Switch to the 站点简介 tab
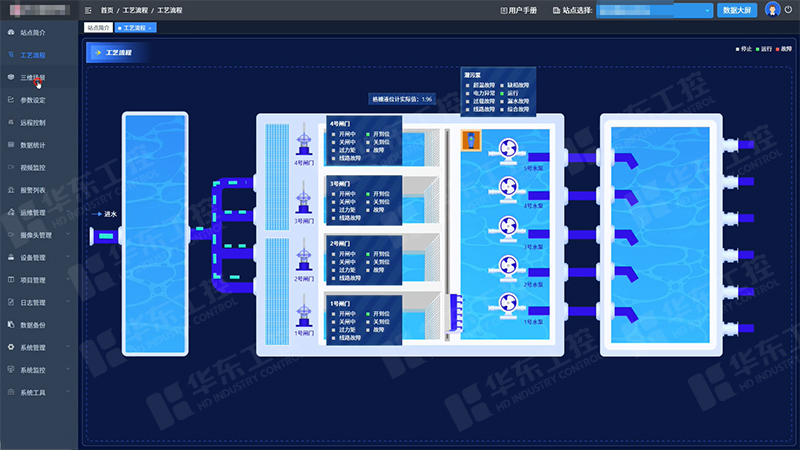This screenshot has height=450, width=800. click(98, 28)
